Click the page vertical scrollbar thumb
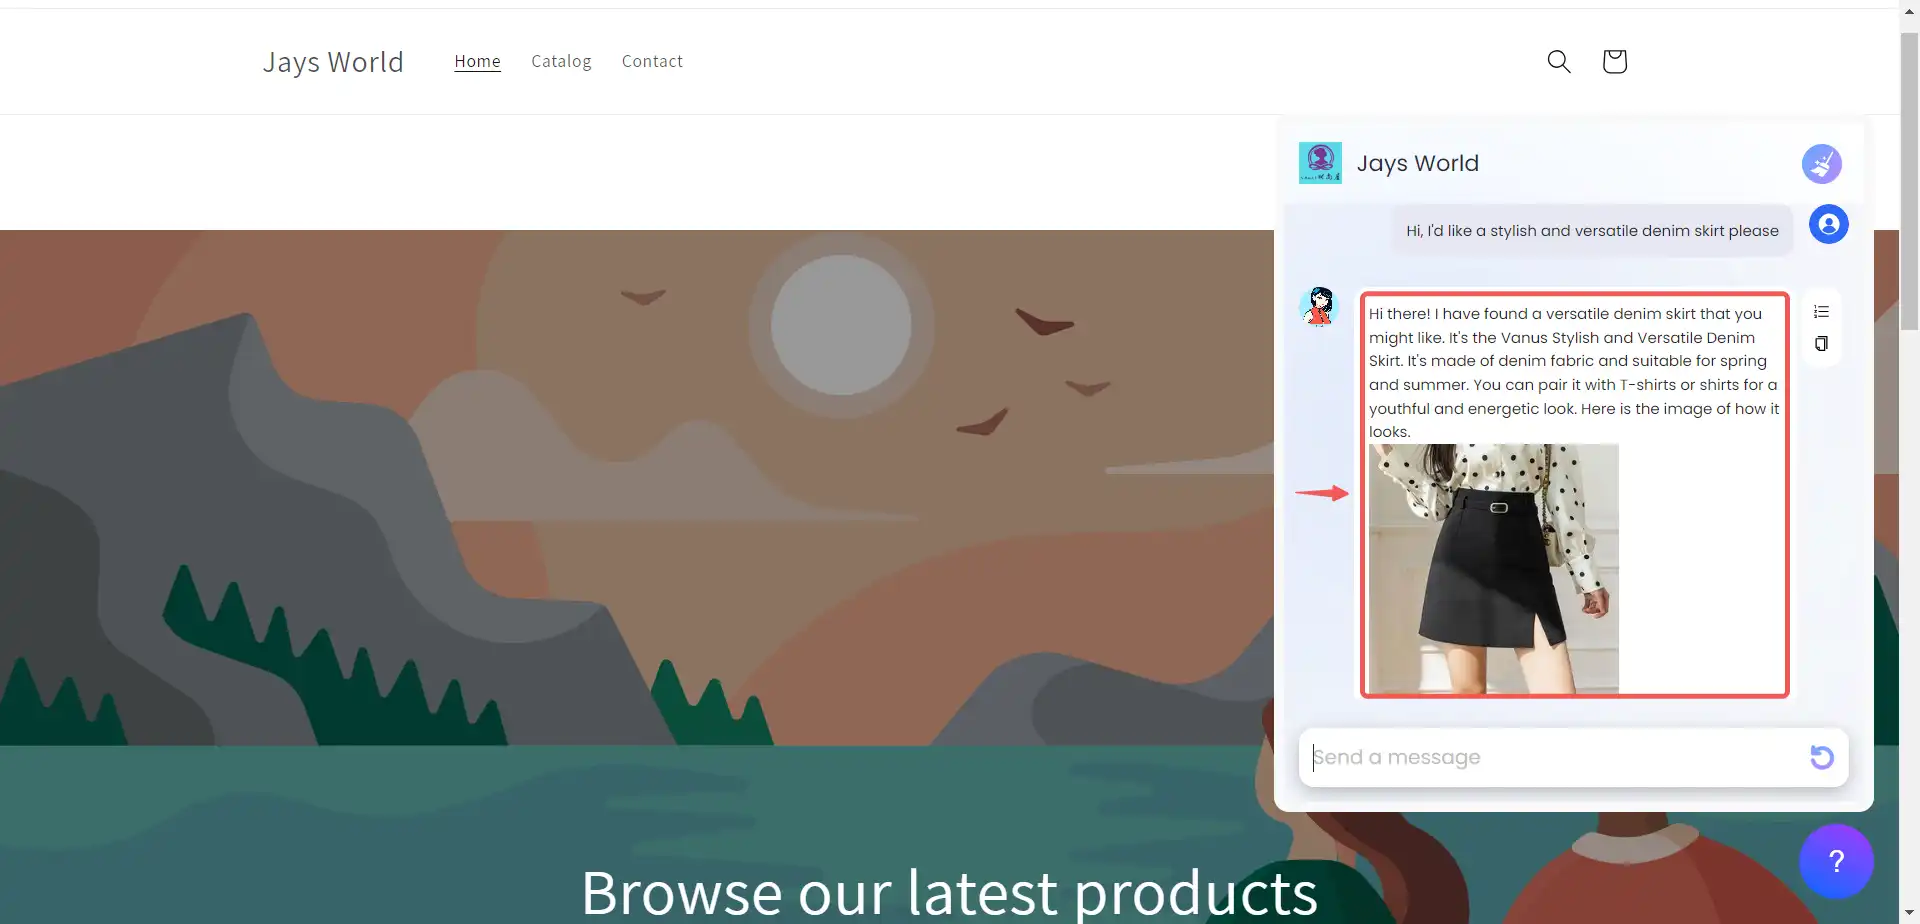The width and height of the screenshot is (1920, 924). (1910, 180)
